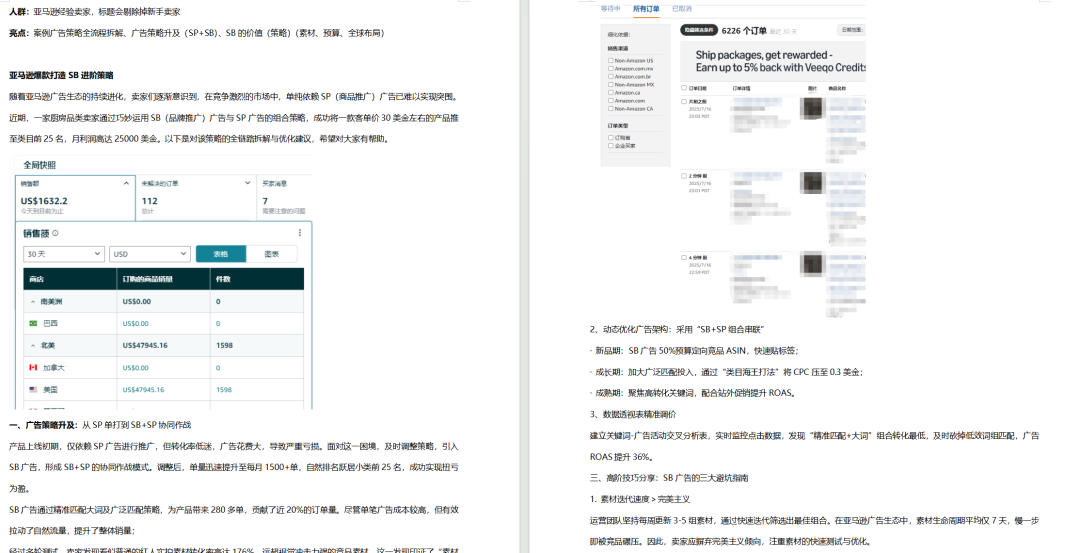
Task: Open product thumbnail of the 22:59 PDT order
Action: coord(813,264)
